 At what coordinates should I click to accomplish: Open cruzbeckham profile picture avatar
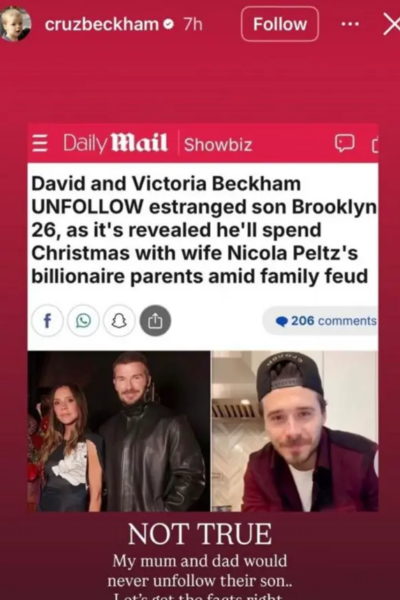click(15, 24)
